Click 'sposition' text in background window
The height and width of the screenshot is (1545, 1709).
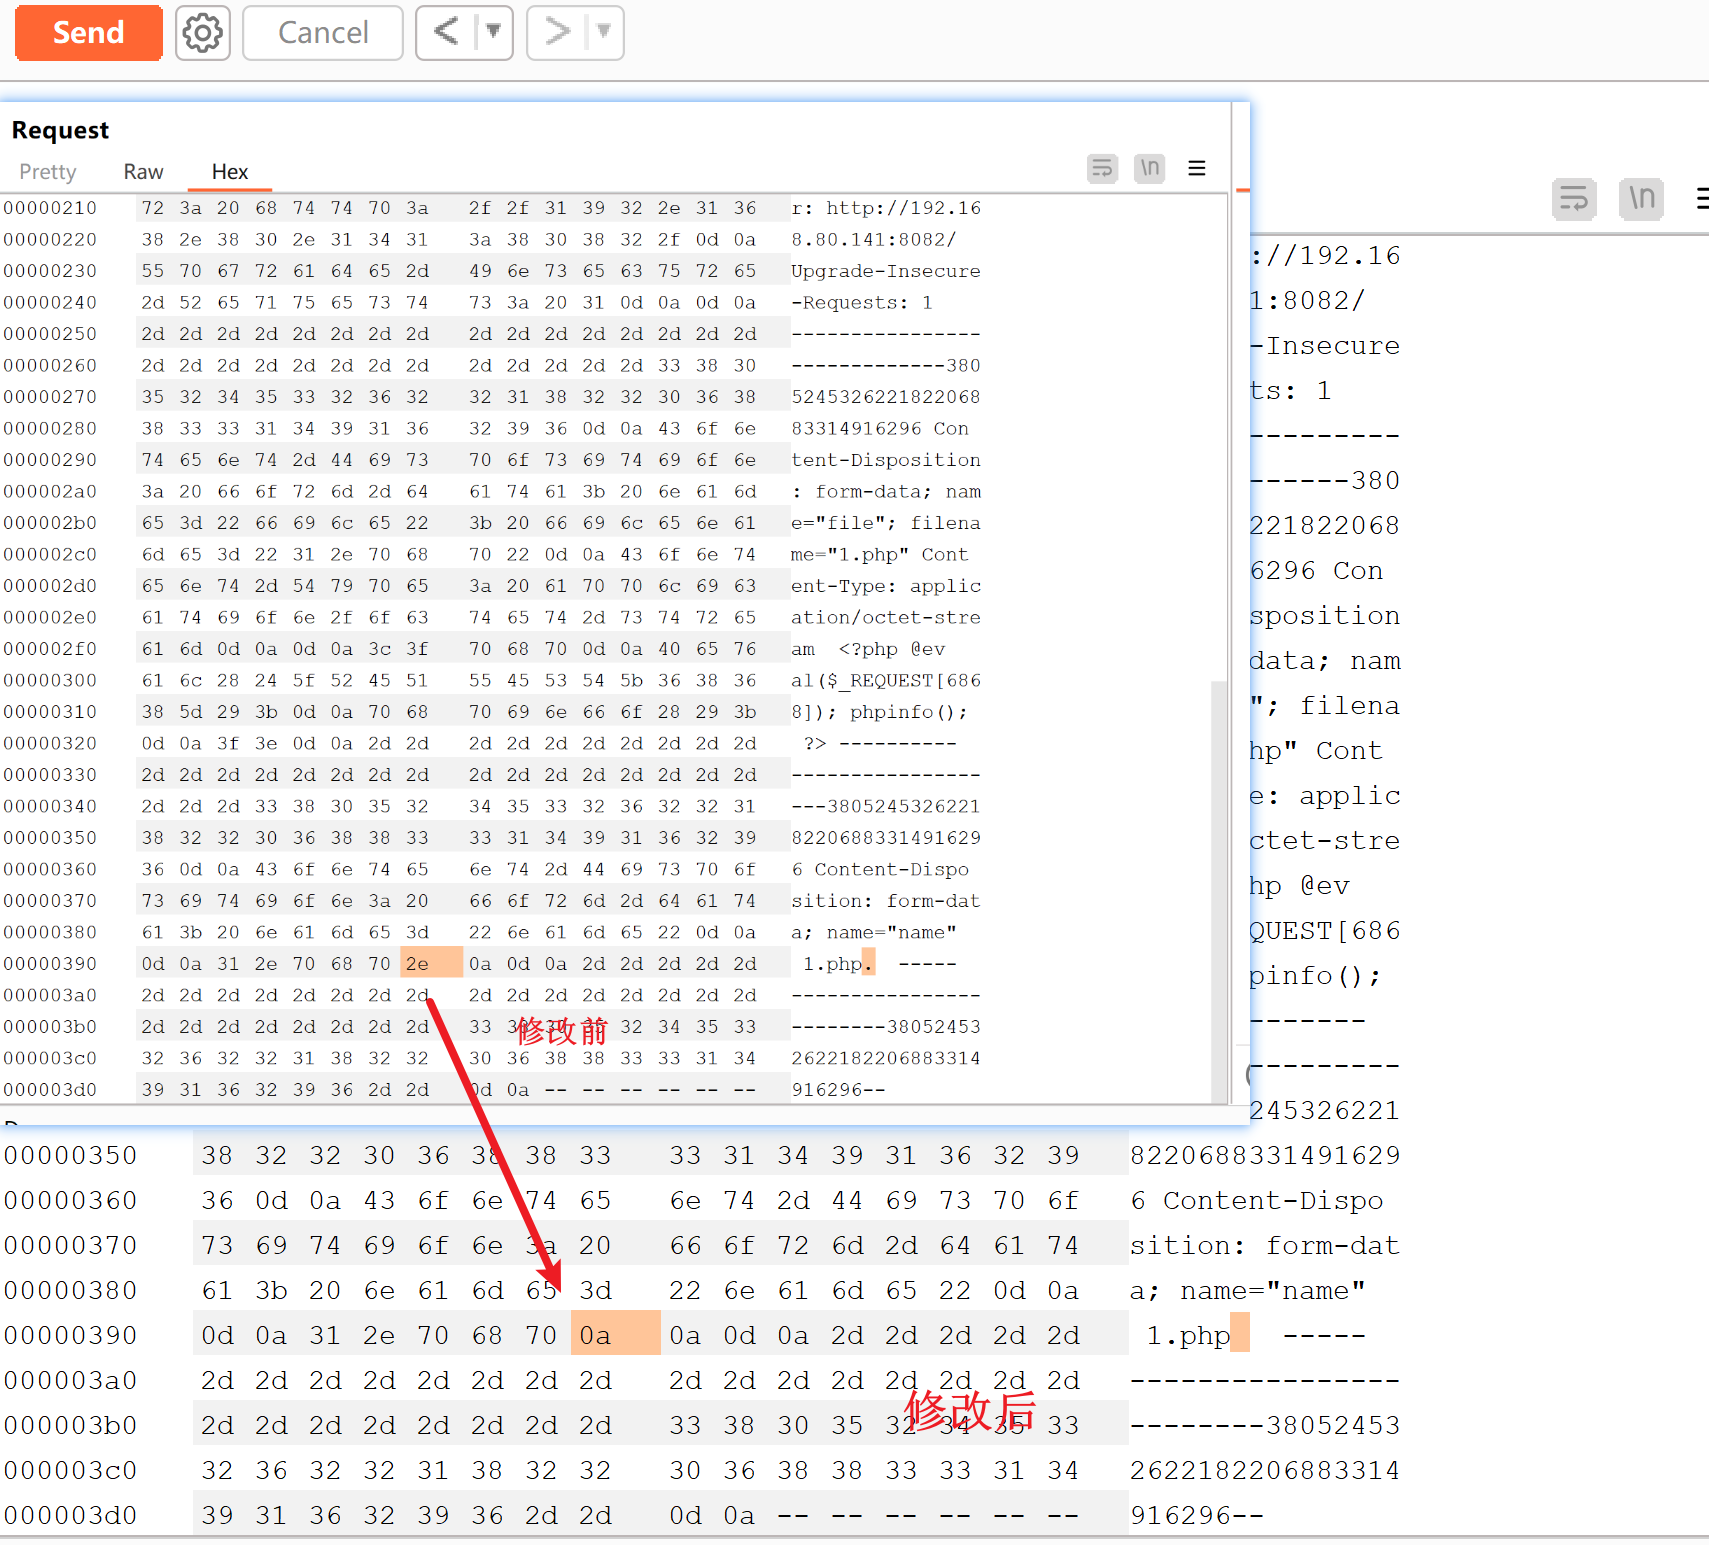point(1325,616)
